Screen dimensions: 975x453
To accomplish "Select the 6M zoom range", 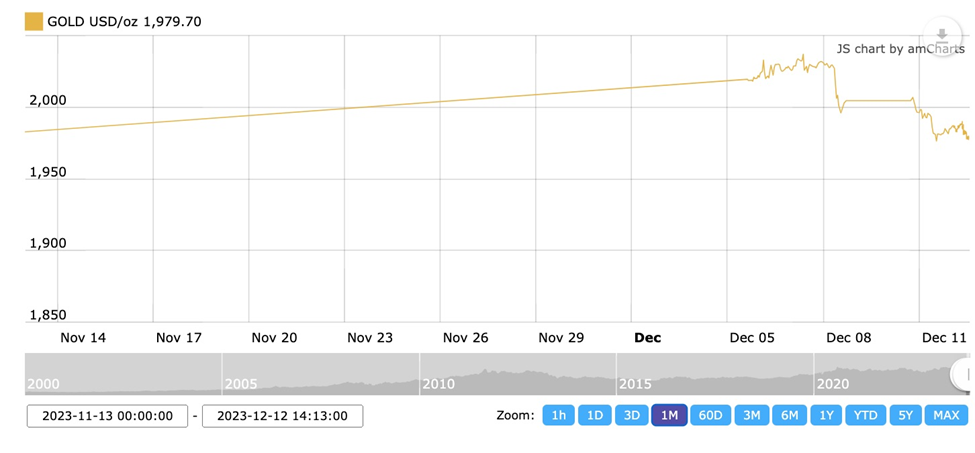I will (x=790, y=415).
